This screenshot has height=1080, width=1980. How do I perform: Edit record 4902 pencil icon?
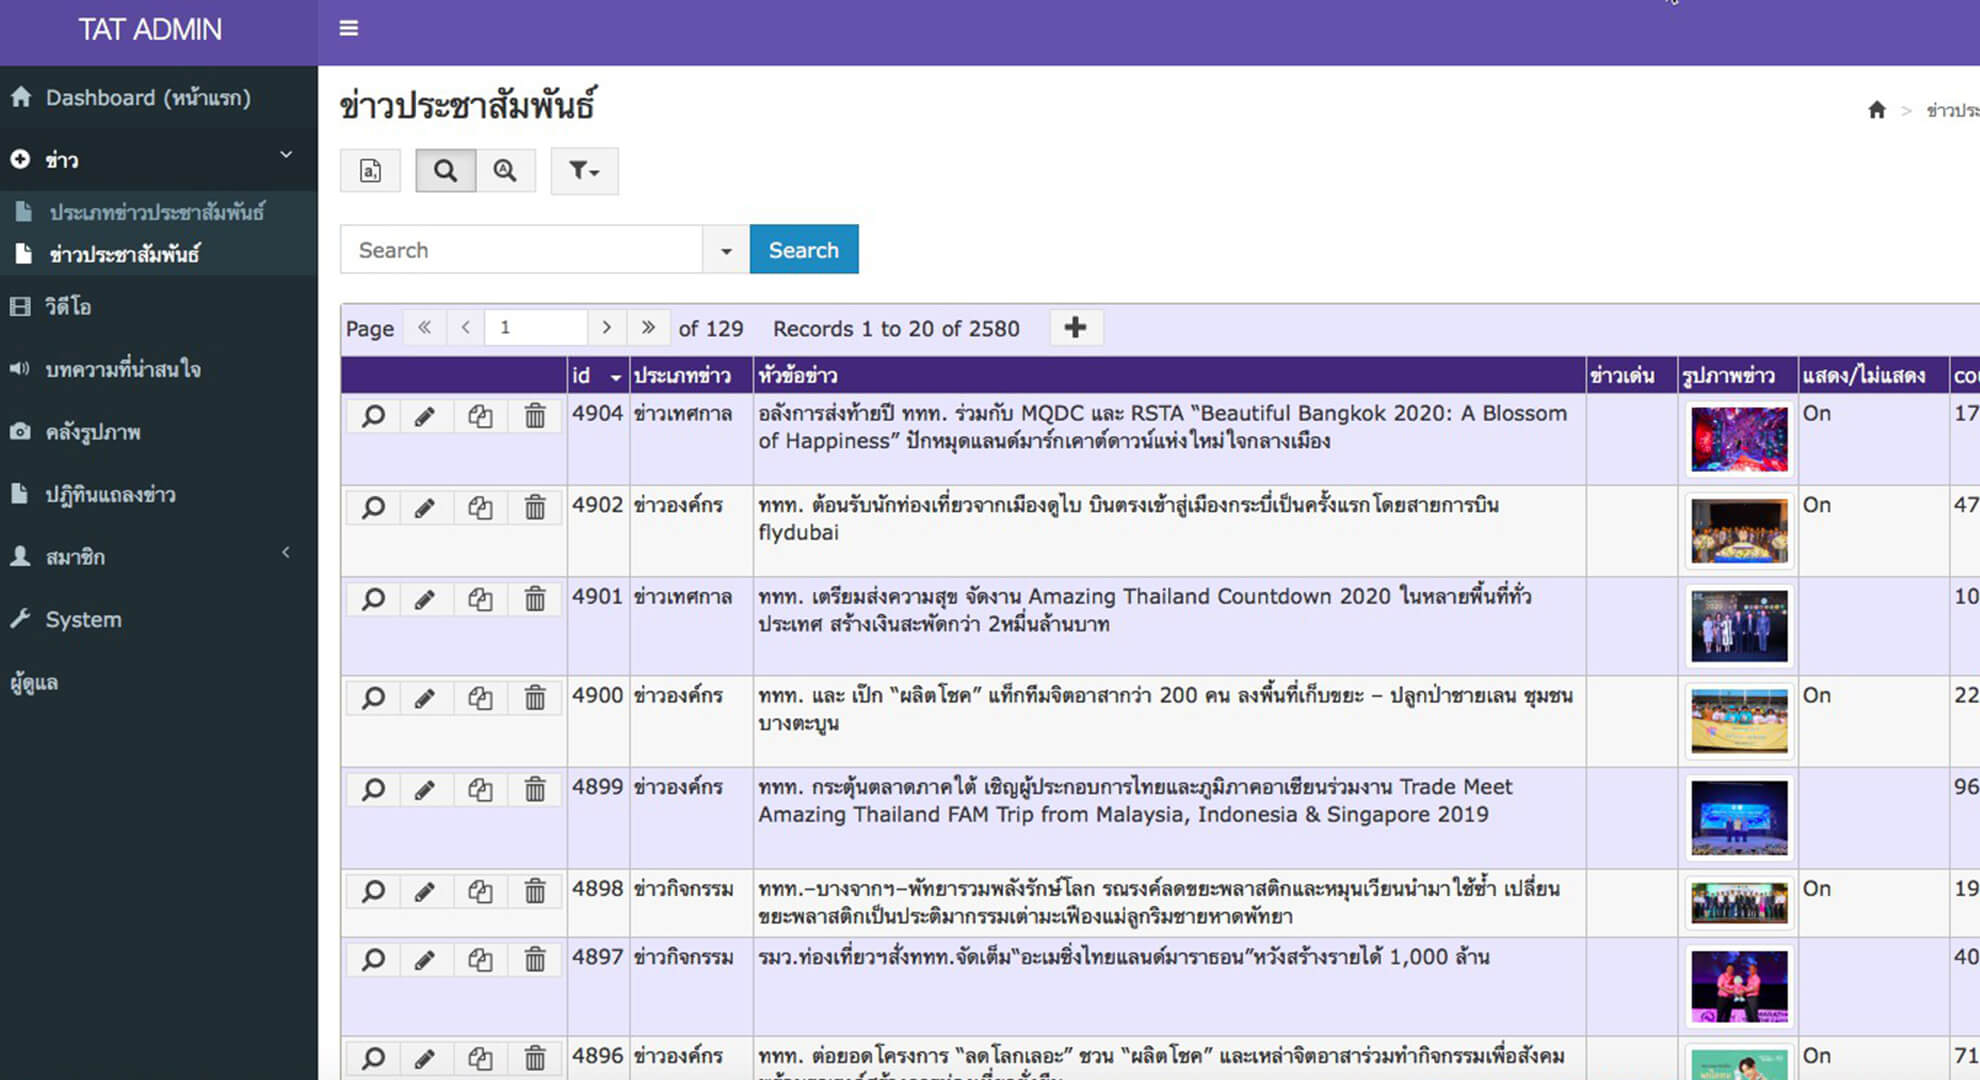click(425, 508)
